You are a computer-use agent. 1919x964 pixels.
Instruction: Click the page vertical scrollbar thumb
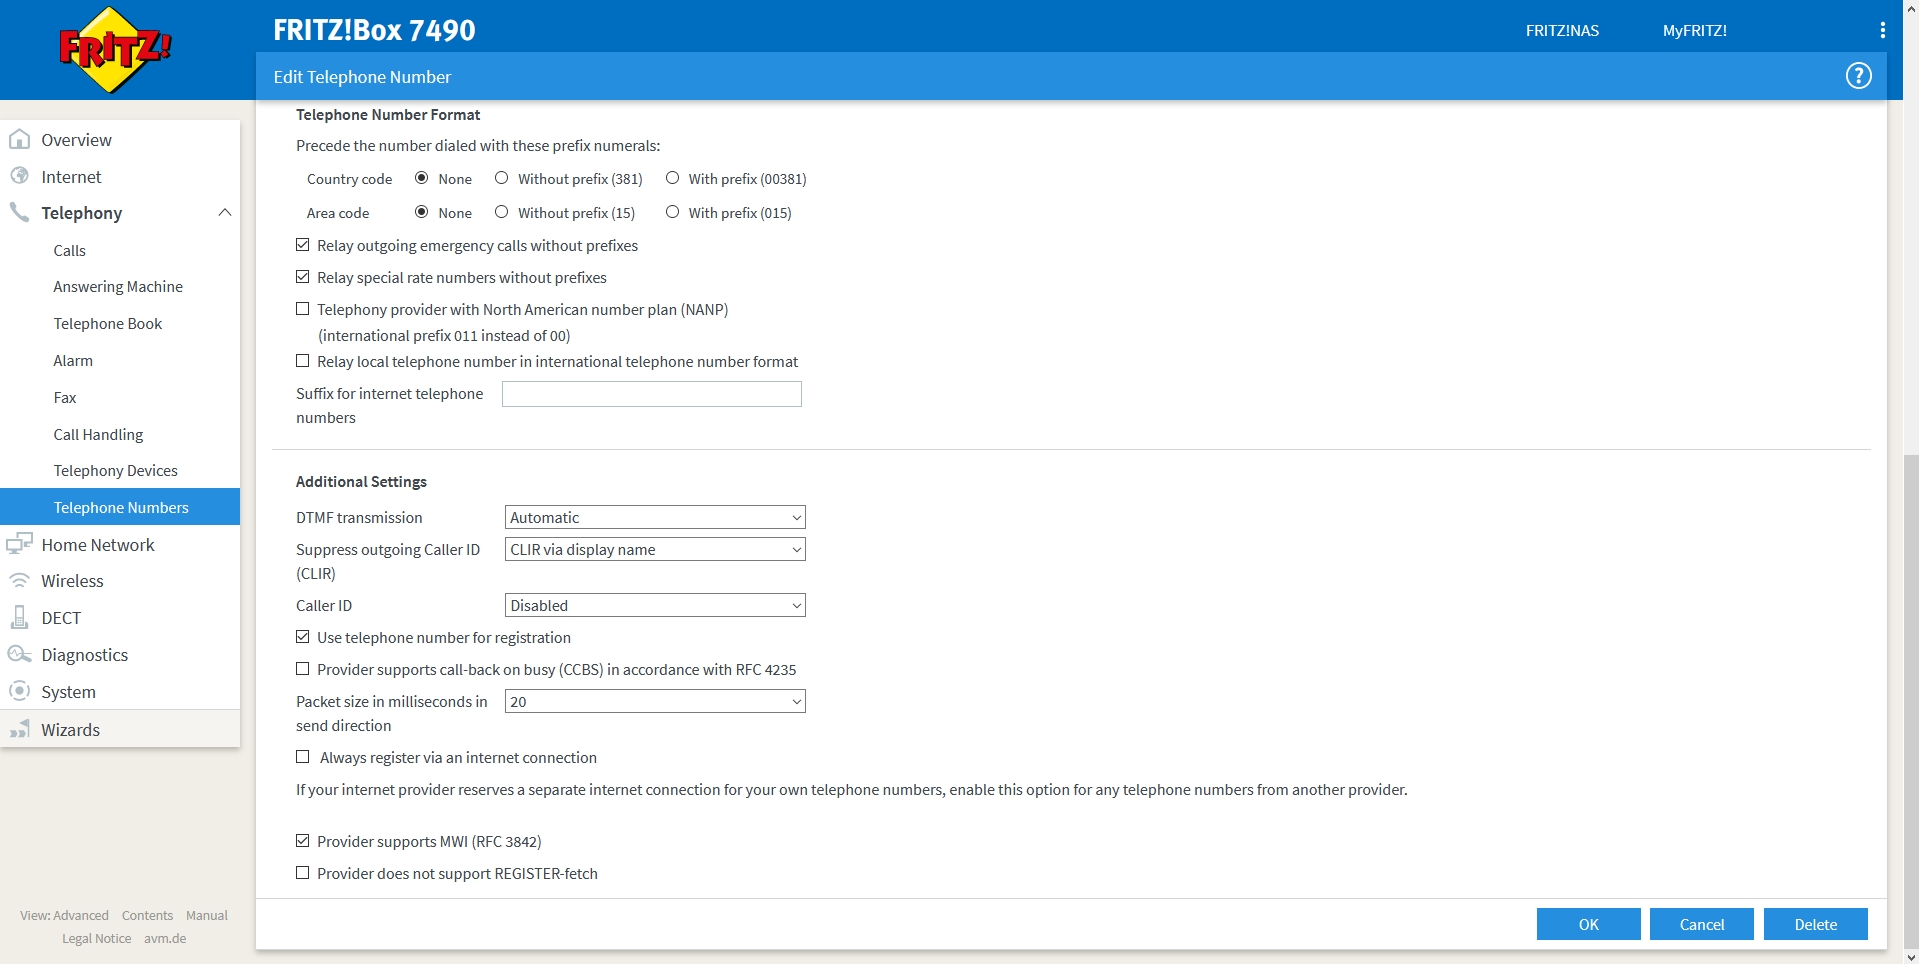click(1911, 702)
